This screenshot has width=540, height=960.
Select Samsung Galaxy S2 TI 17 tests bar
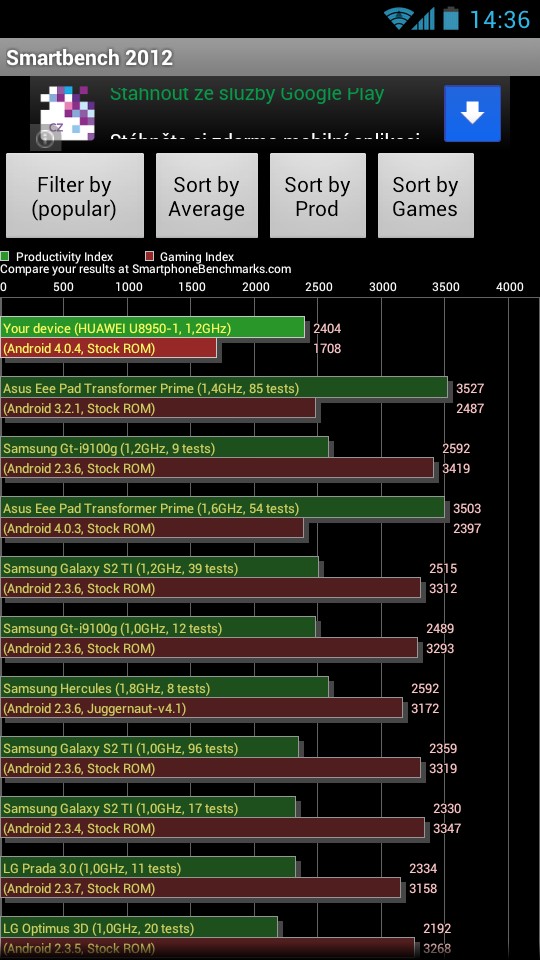(148, 808)
